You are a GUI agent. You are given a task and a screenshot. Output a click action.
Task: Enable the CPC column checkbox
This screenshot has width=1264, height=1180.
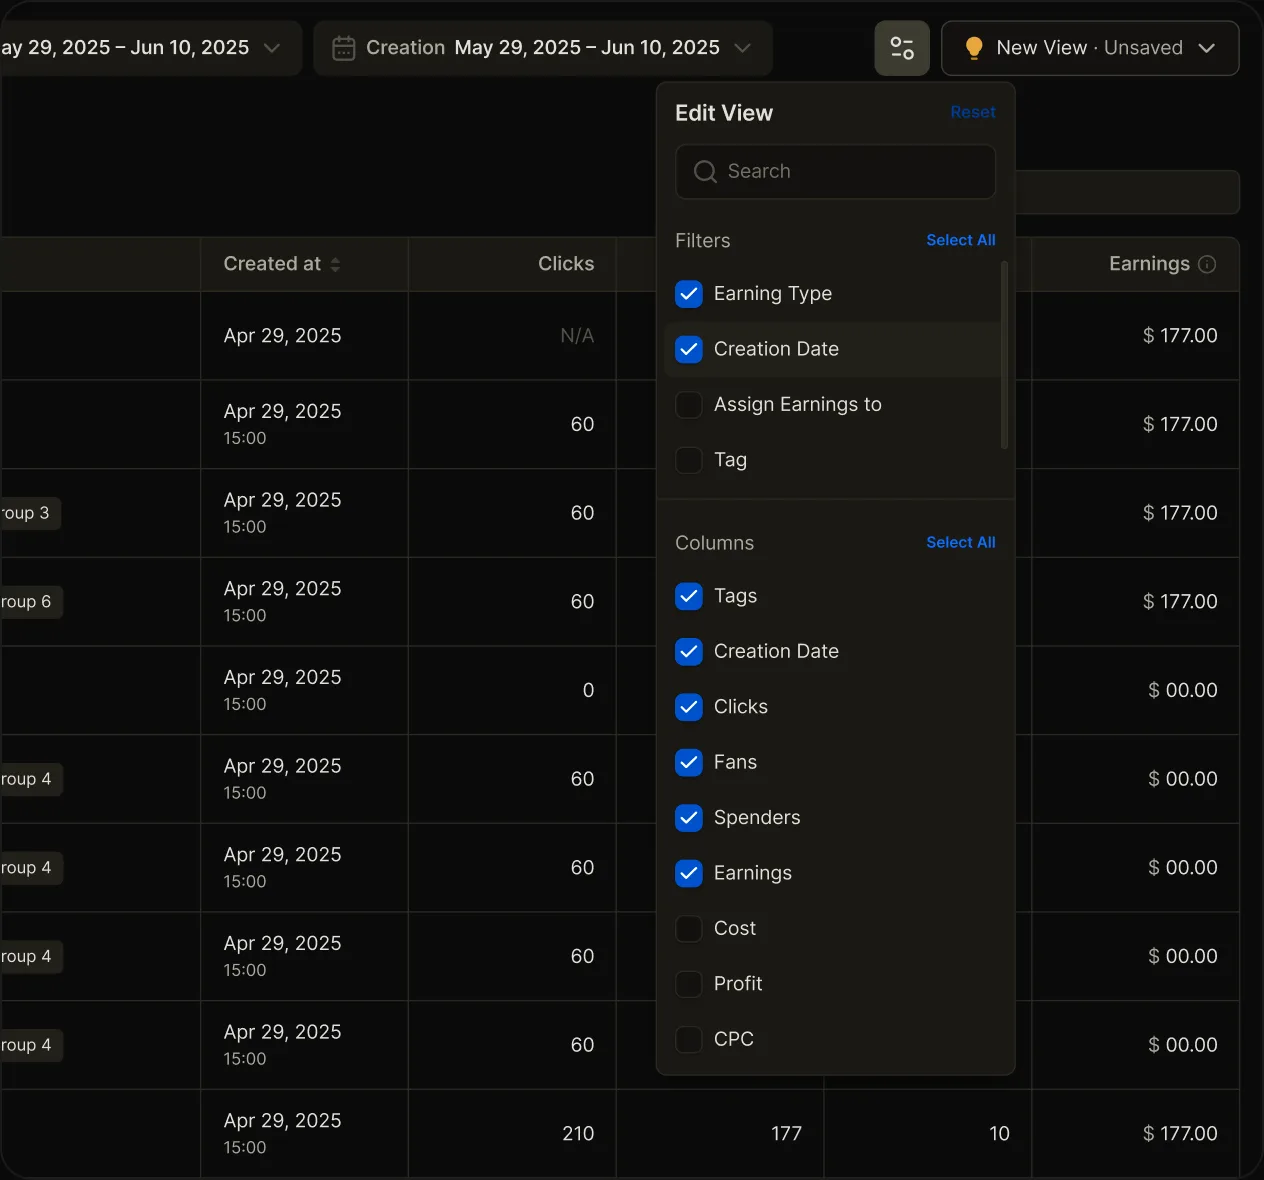click(x=689, y=1040)
